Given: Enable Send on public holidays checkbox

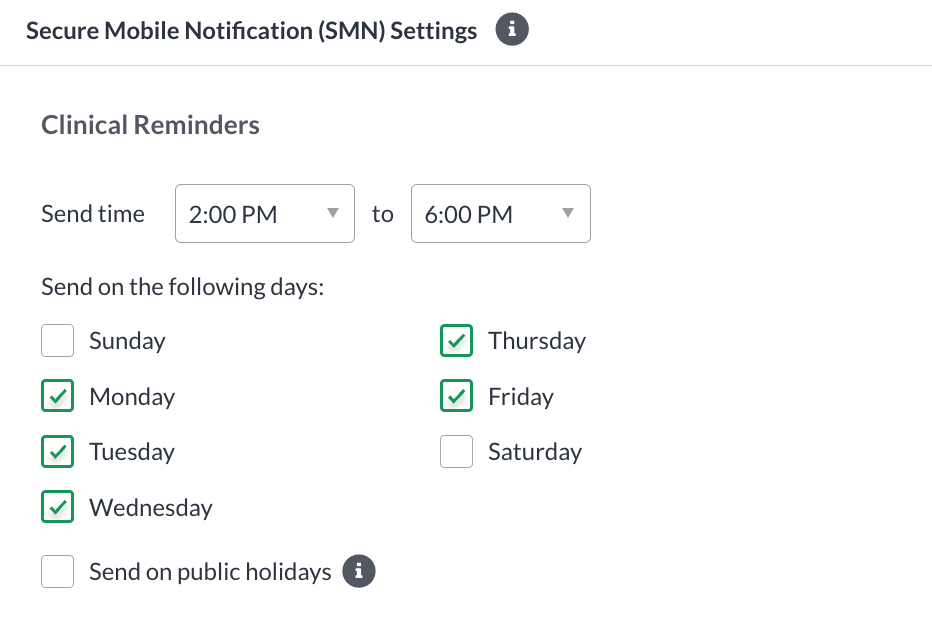Looking at the screenshot, I should tap(58, 571).
